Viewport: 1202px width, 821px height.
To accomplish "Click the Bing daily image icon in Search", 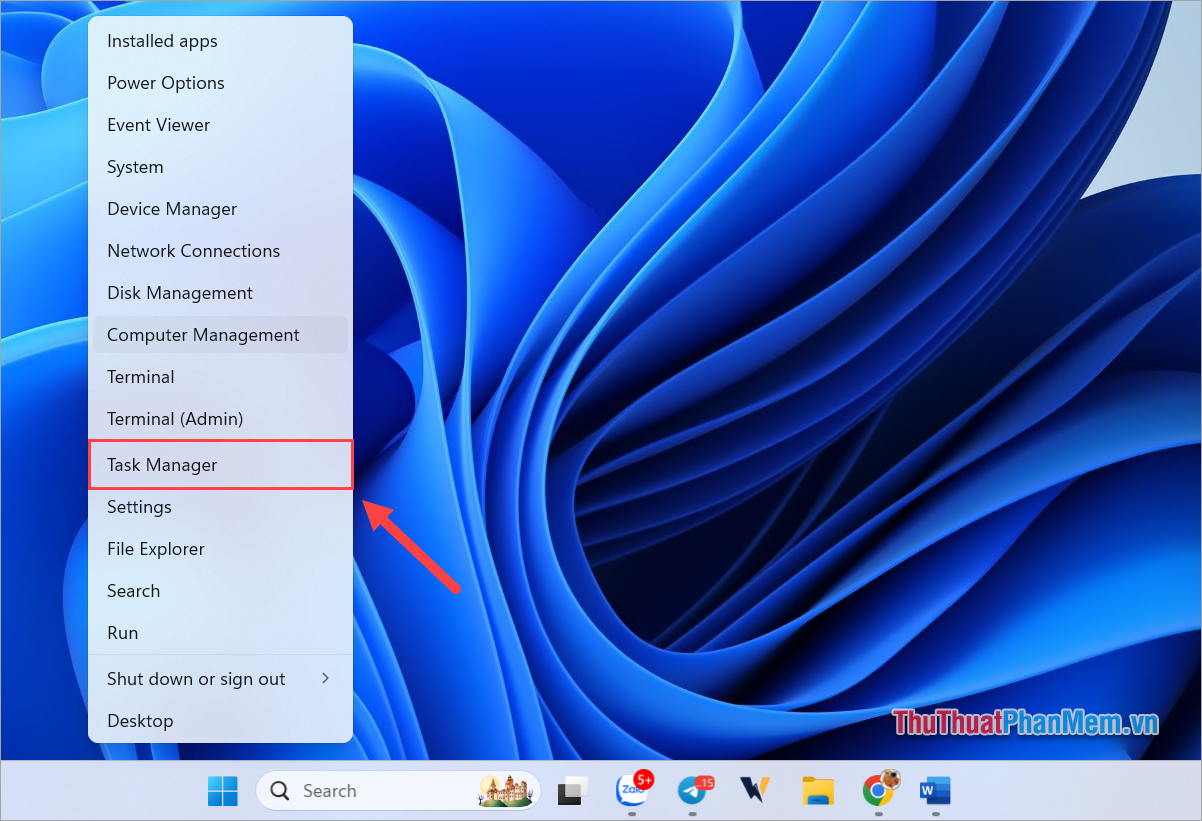I will [x=505, y=790].
